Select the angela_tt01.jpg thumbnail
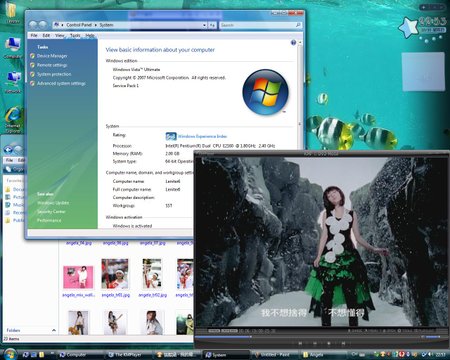Image resolution: width=450 pixels, height=360 pixels. coord(115,274)
